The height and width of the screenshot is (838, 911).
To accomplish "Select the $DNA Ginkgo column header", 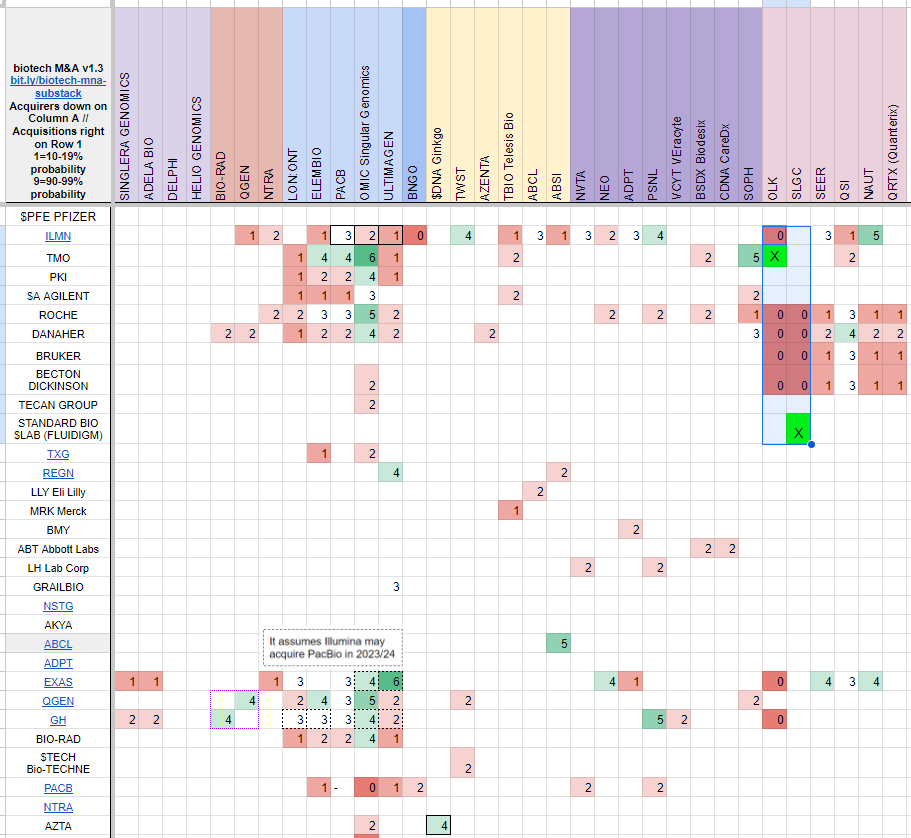I will click(438, 105).
